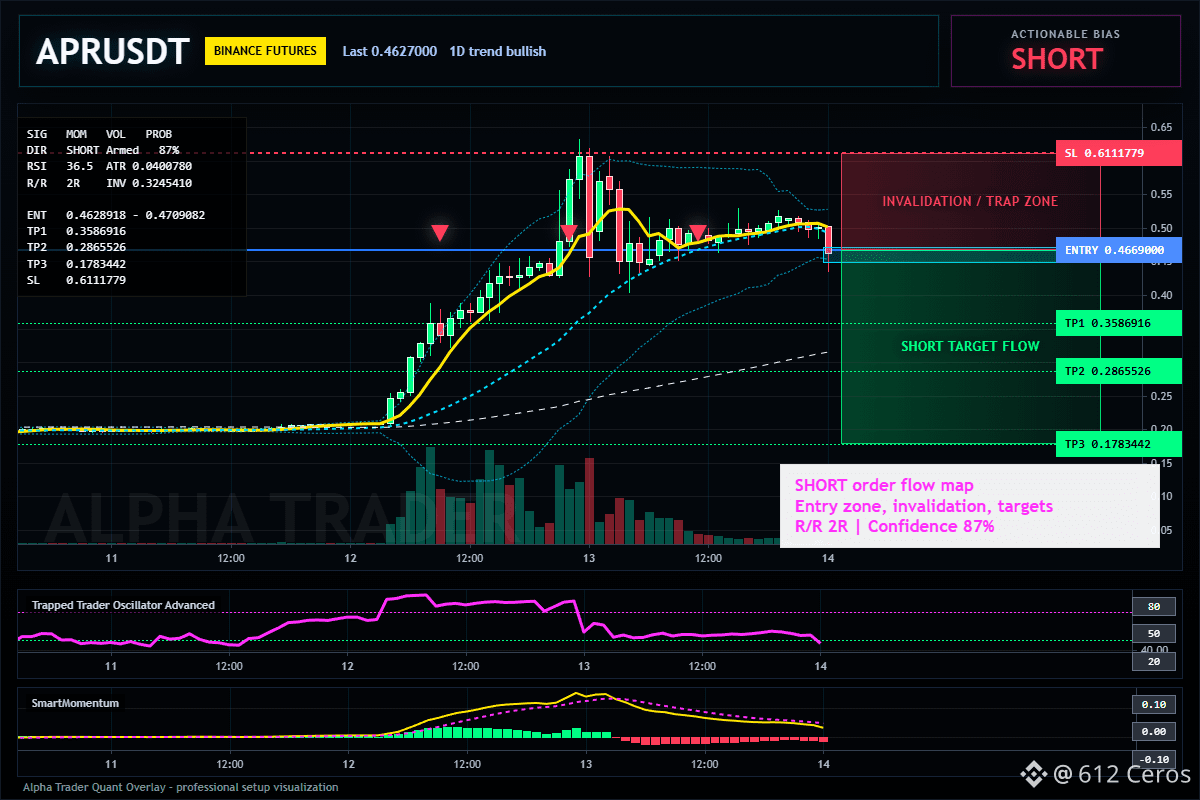Click the Alpha Trader Quant Overlay footer text
Viewport: 1200px width, 800px height.
(x=180, y=787)
